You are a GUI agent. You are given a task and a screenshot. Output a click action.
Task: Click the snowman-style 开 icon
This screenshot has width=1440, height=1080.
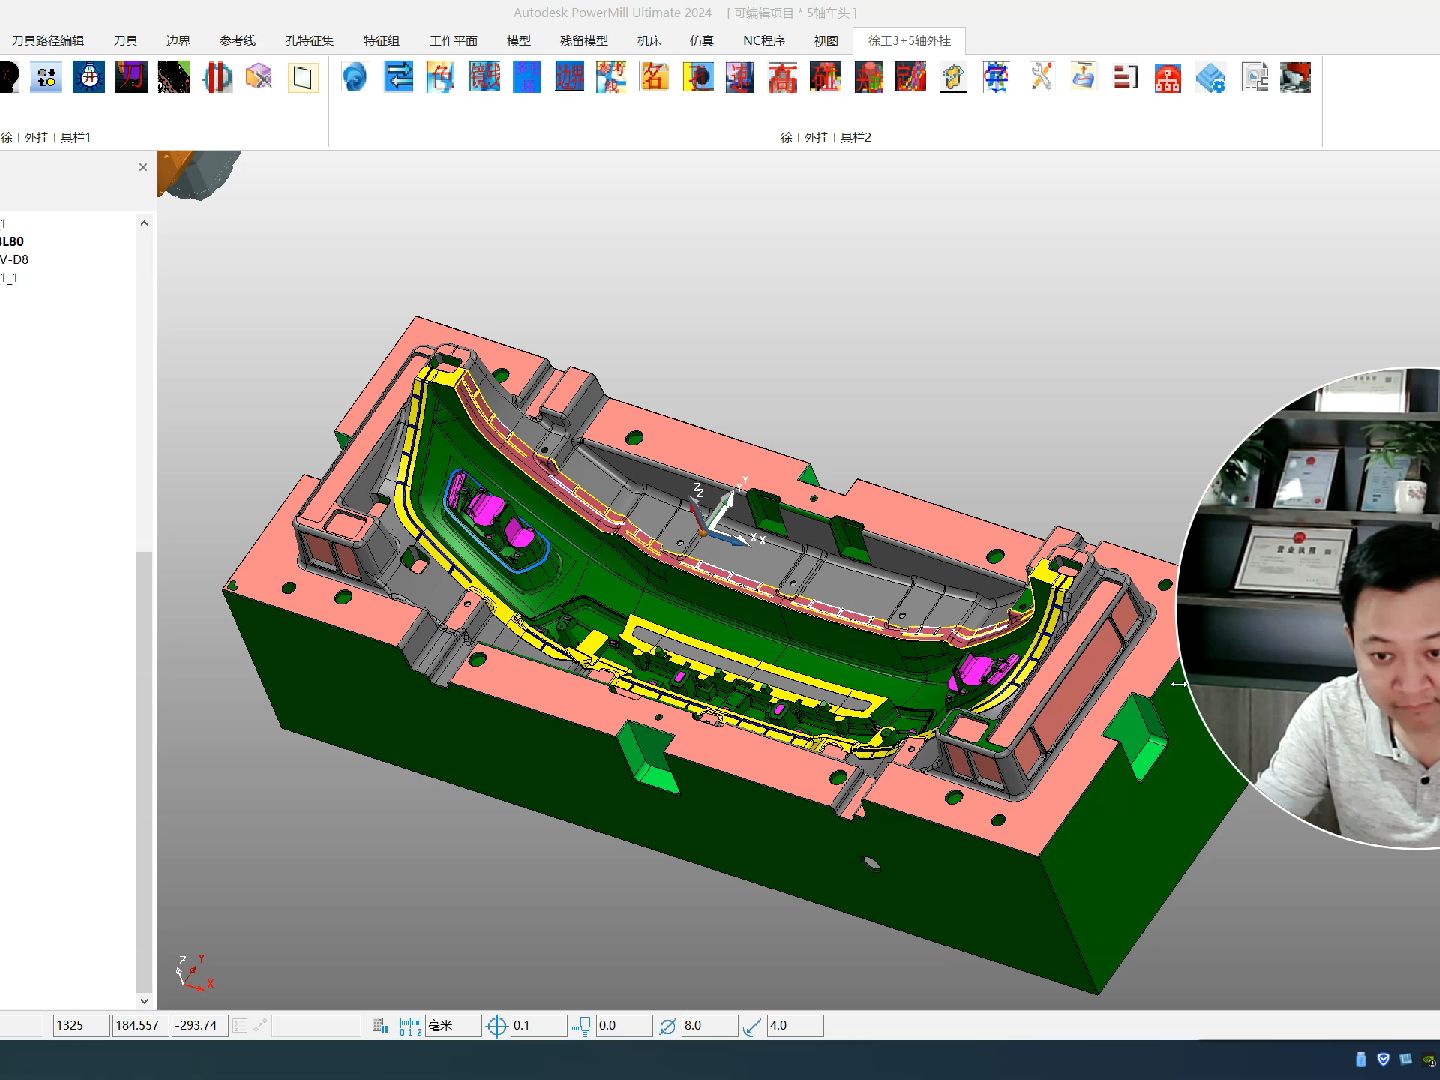coord(89,77)
